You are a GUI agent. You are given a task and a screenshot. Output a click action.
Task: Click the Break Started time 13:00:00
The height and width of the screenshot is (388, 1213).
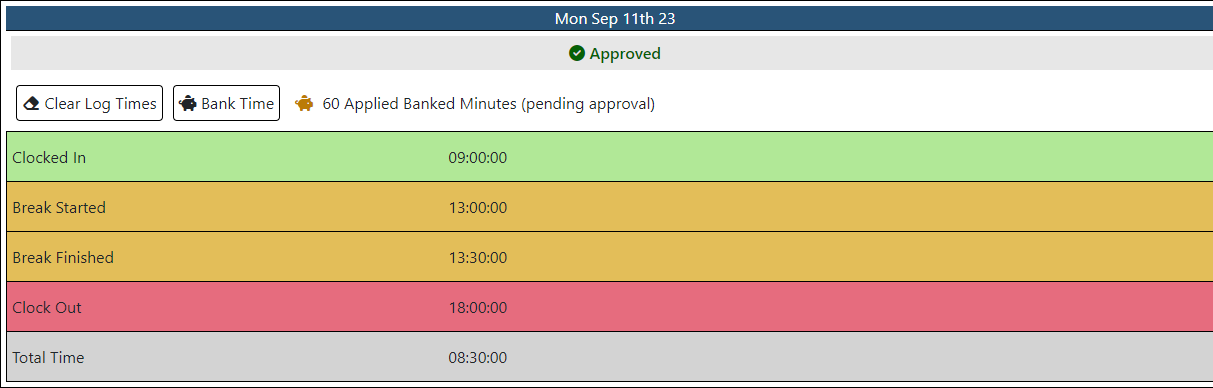(478, 207)
